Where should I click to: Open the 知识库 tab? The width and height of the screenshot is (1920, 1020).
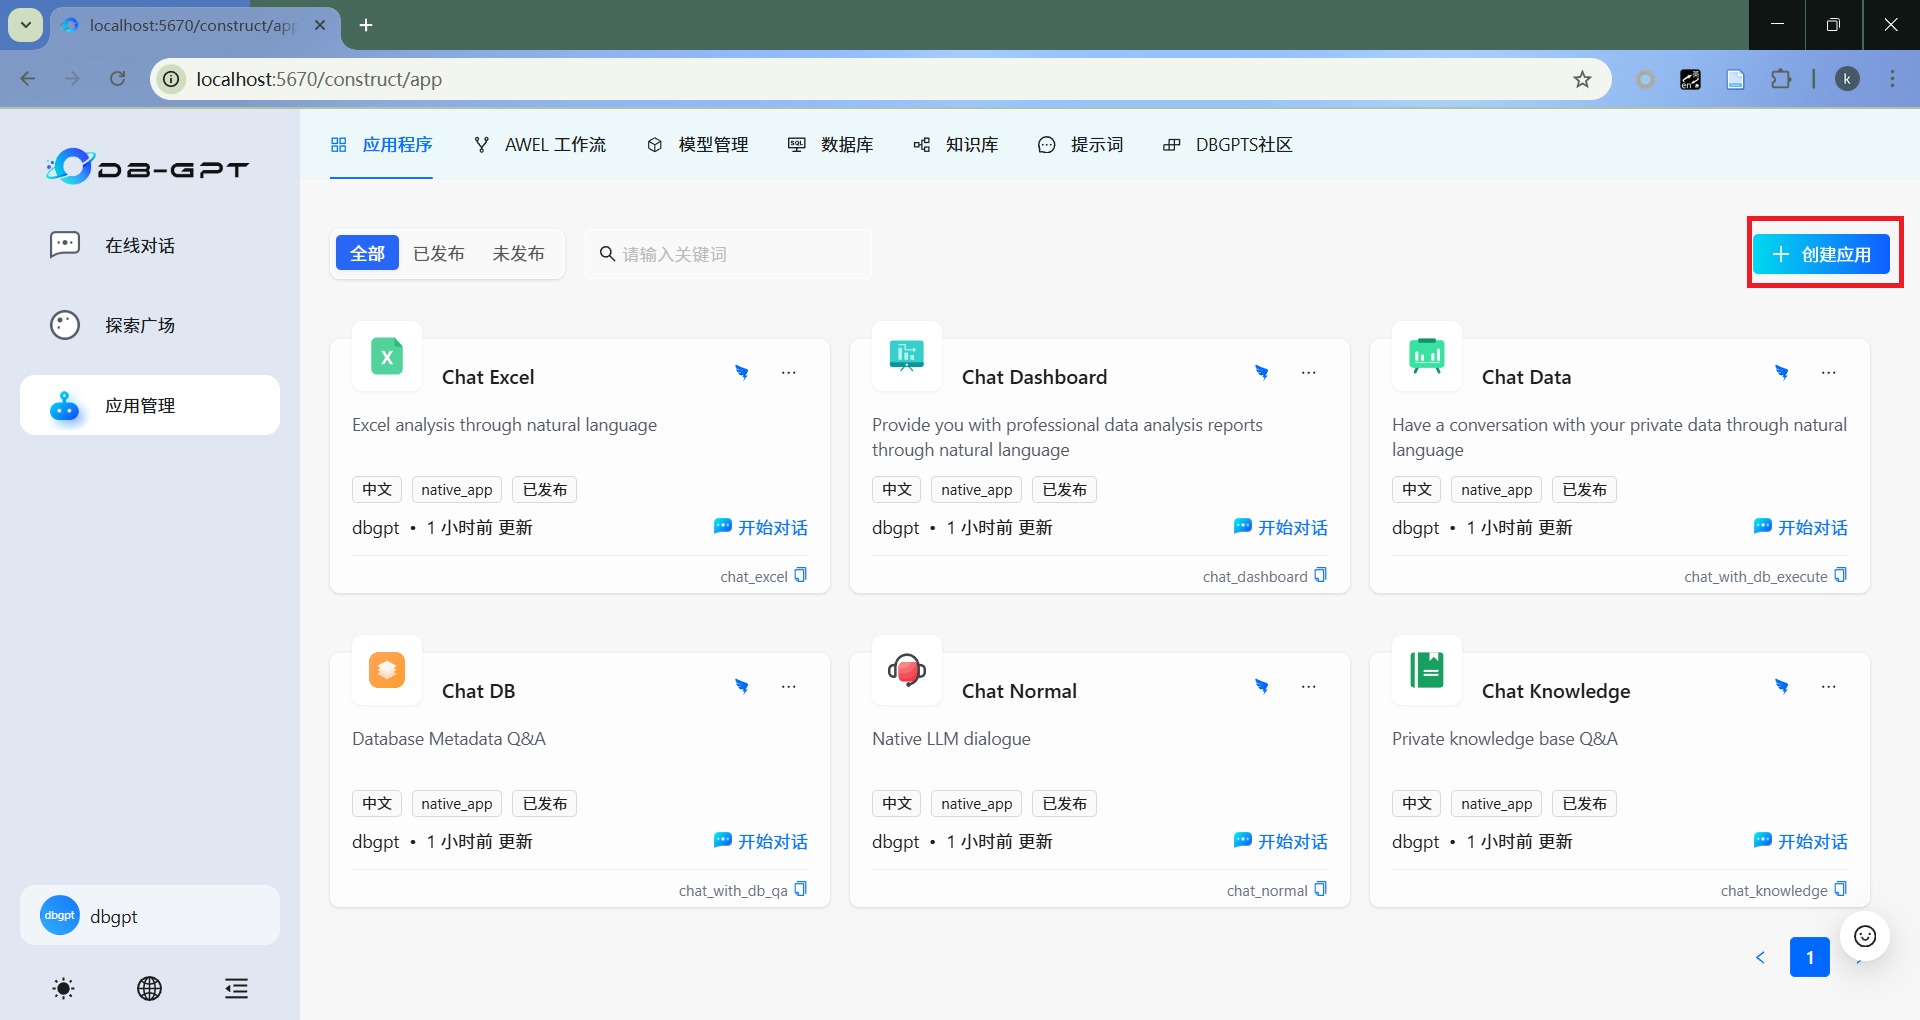click(957, 145)
